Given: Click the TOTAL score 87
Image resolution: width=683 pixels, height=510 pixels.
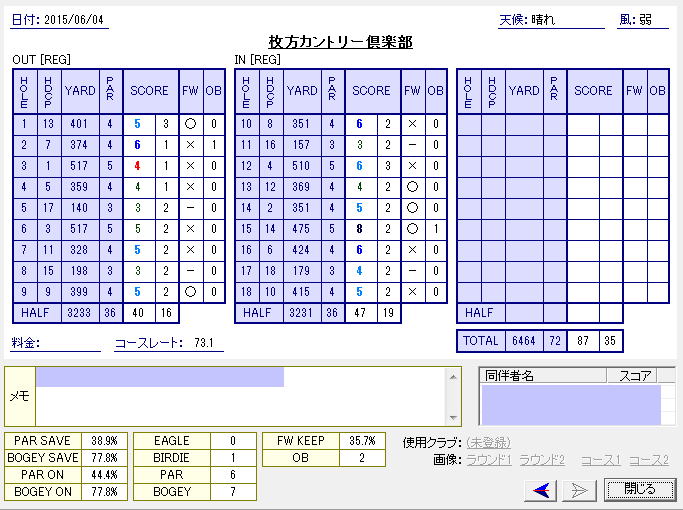Looking at the screenshot, I should coord(583,341).
